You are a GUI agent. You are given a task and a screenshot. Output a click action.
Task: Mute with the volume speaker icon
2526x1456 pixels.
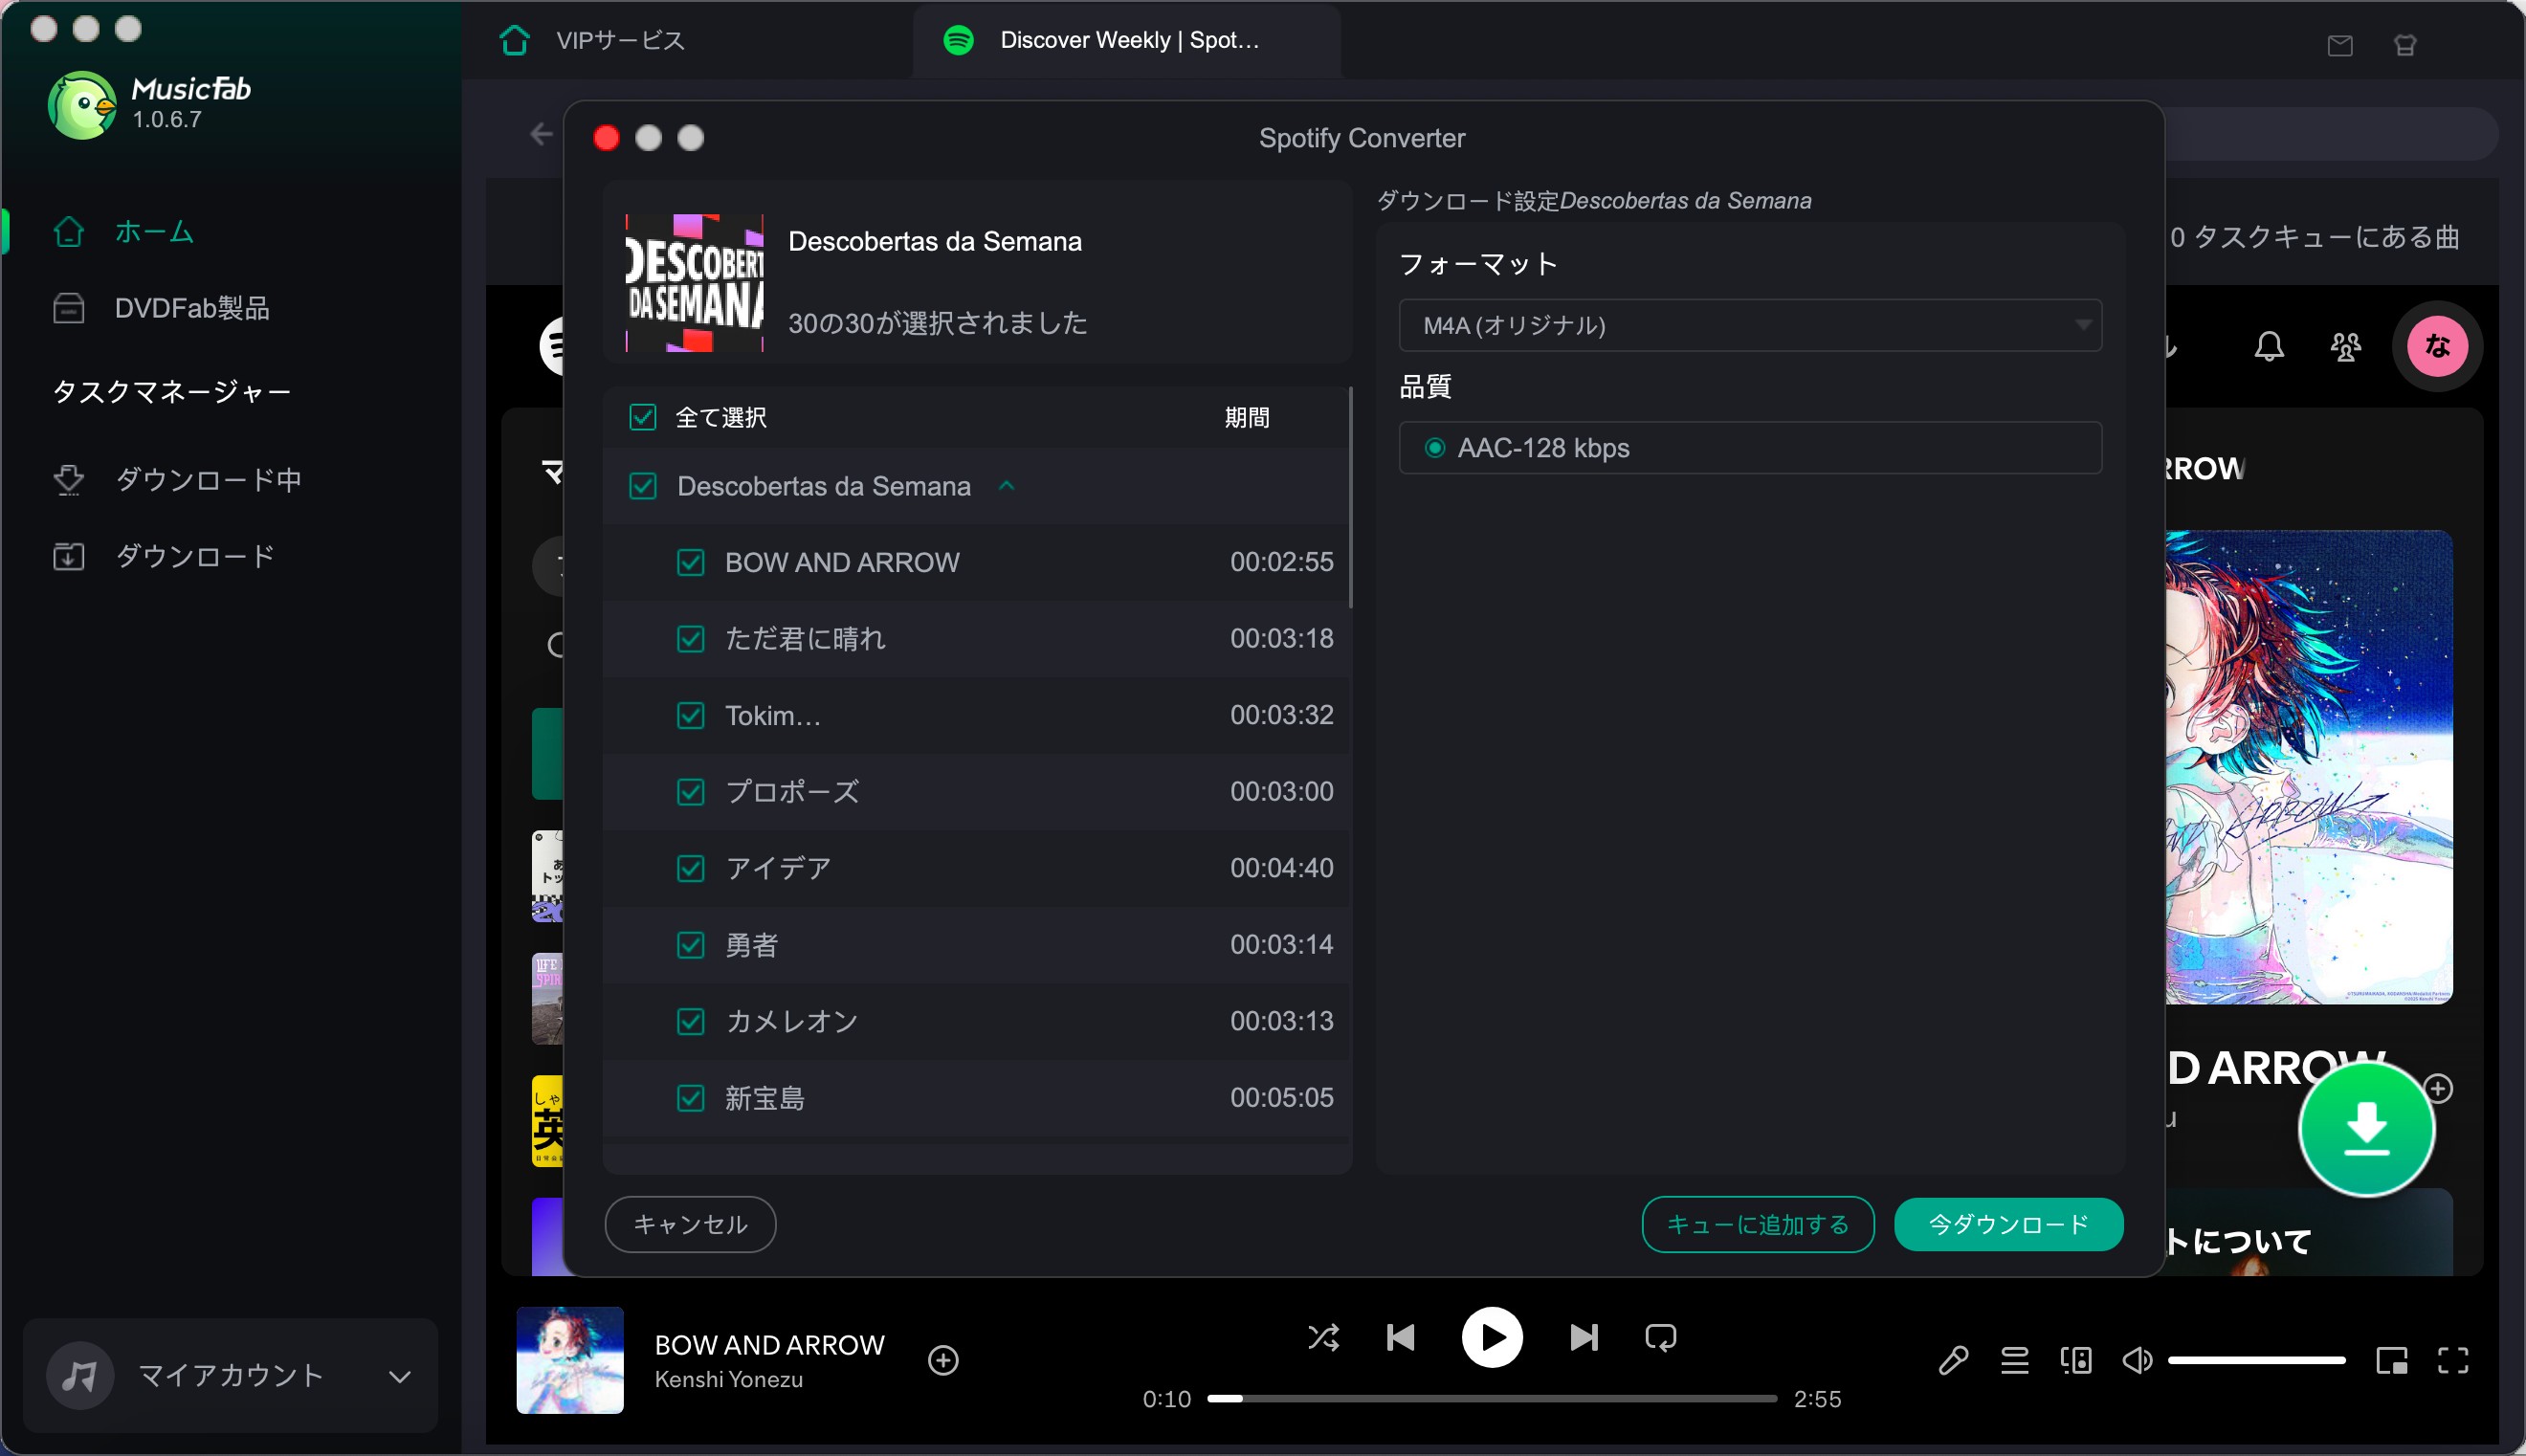[2137, 1360]
